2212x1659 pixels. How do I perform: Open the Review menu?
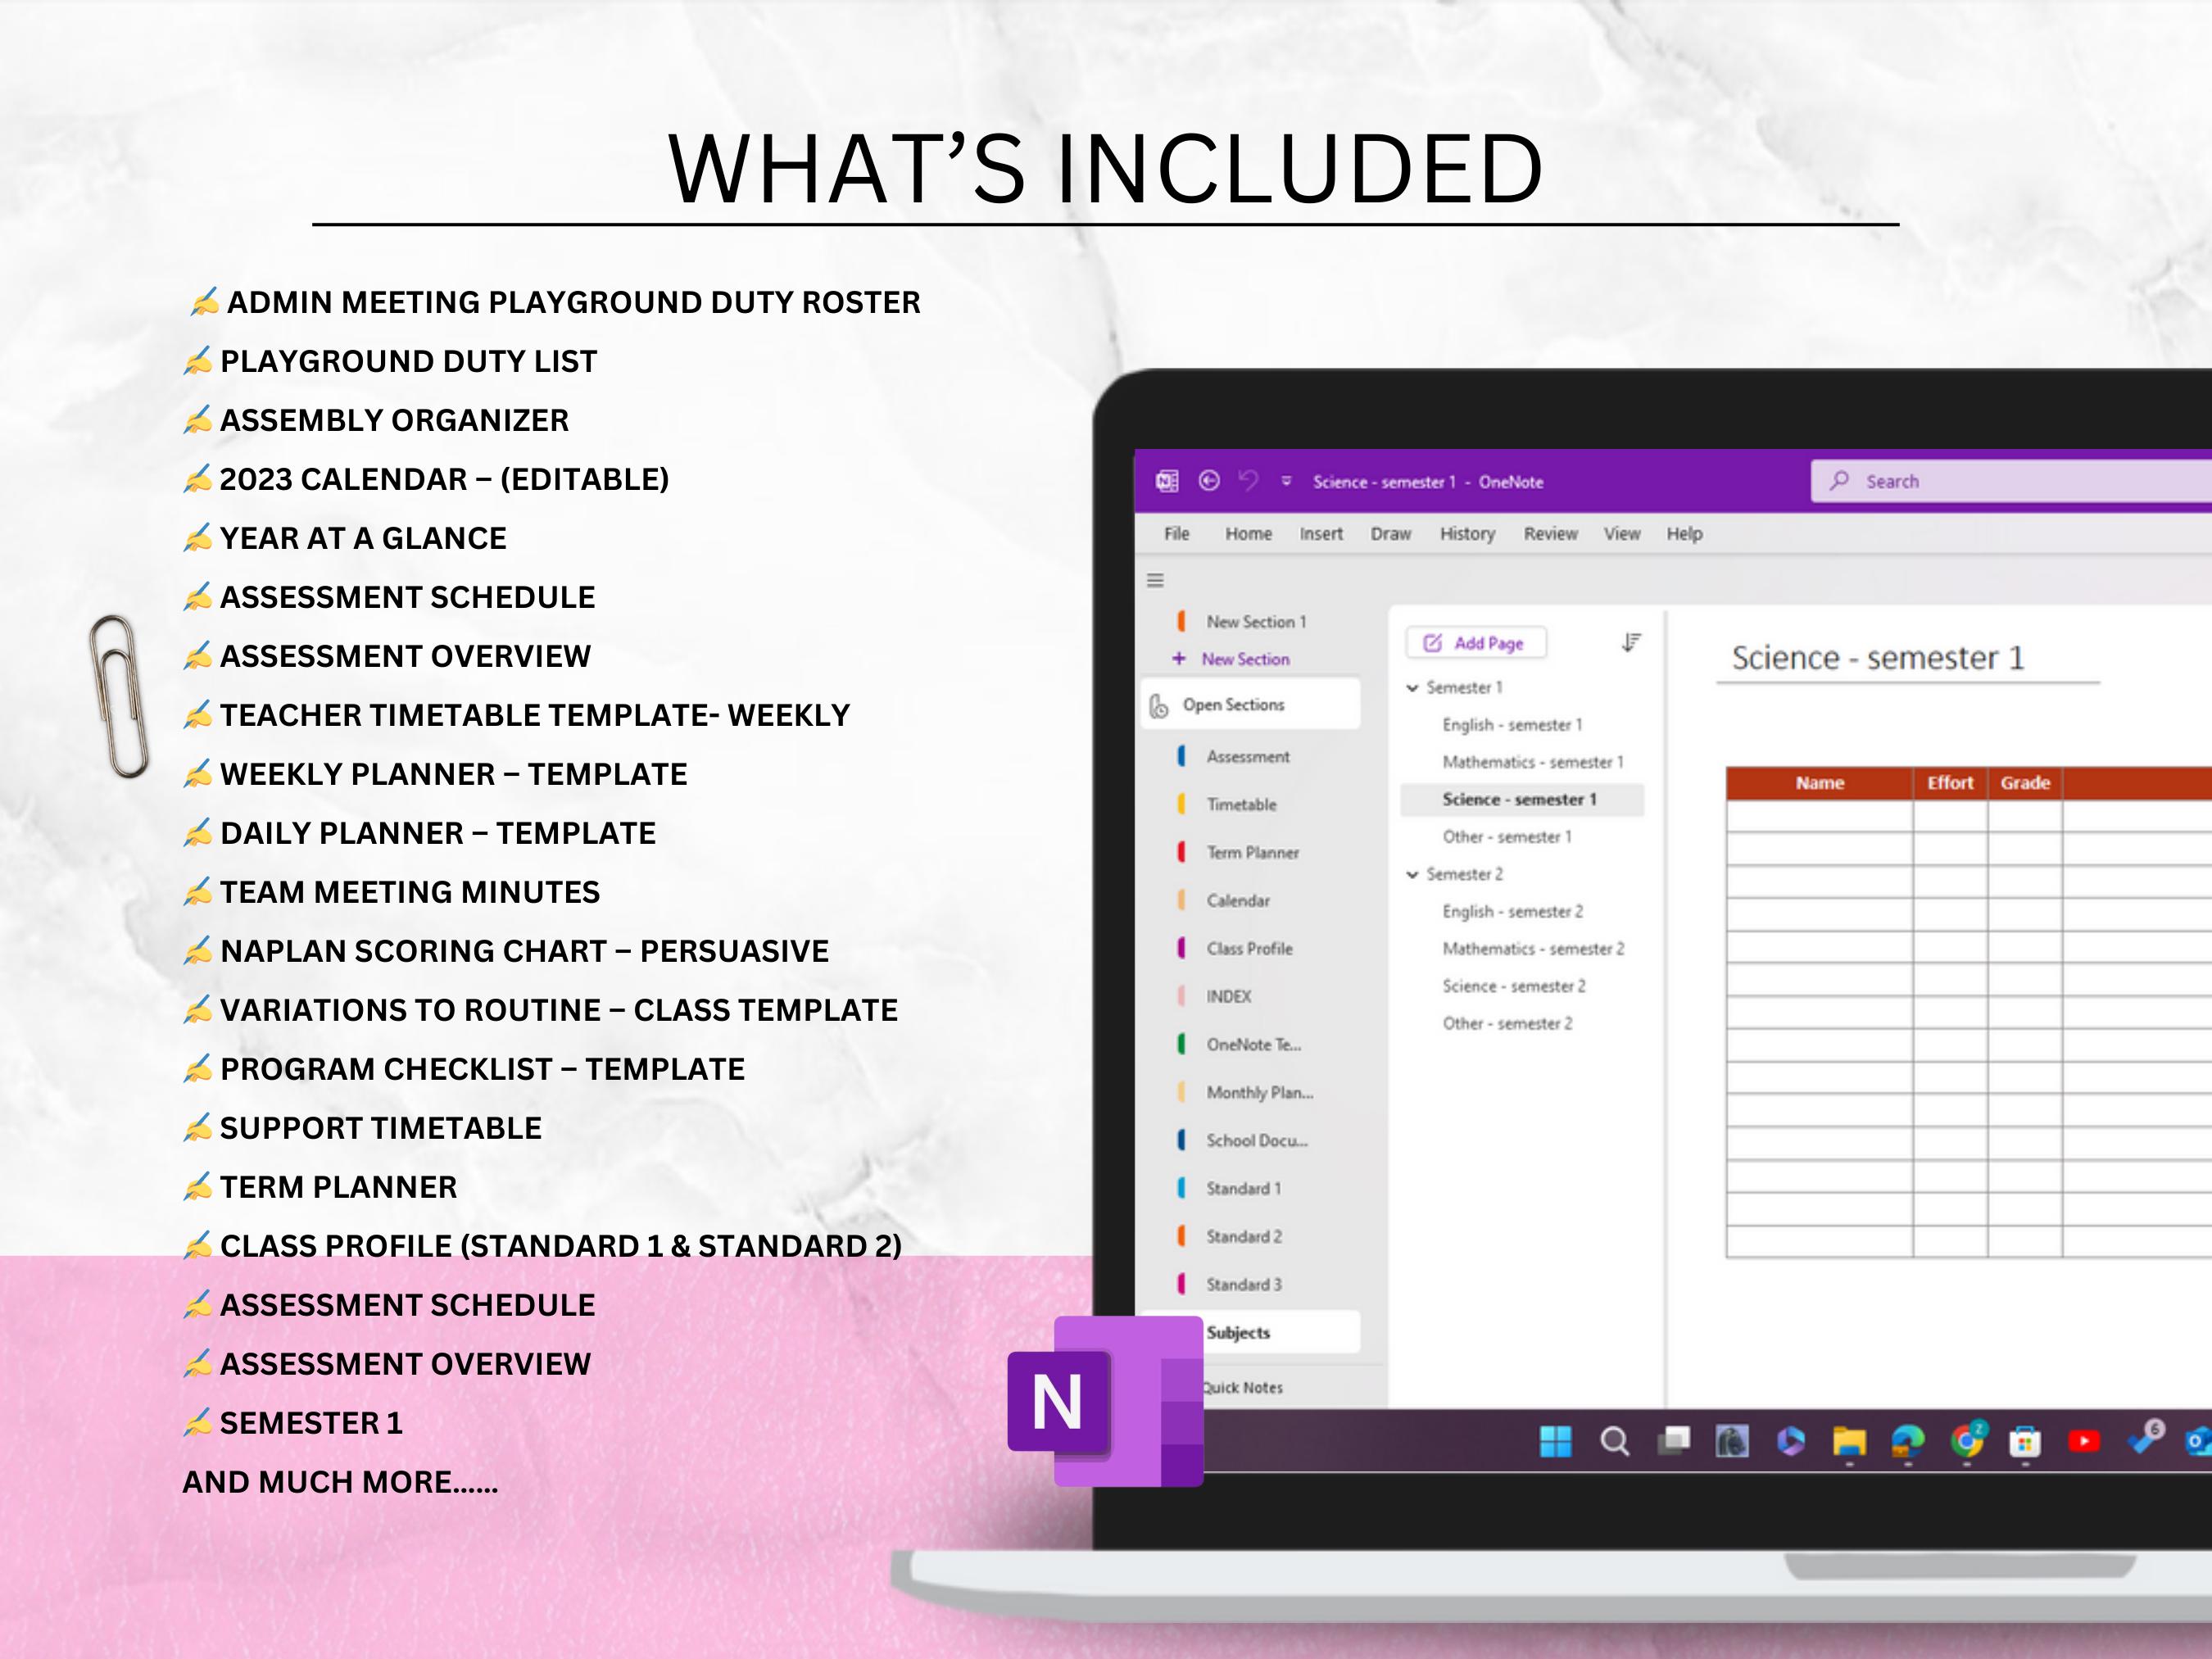[1552, 534]
